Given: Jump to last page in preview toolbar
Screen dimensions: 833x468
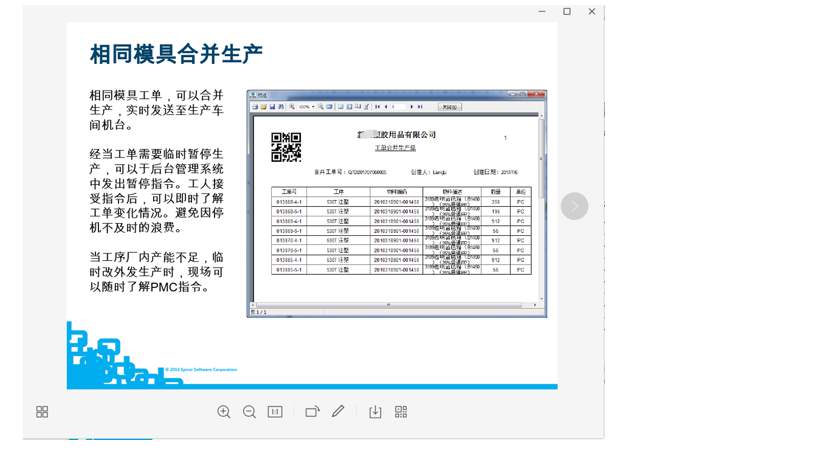Looking at the screenshot, I should pyautogui.click(x=420, y=107).
